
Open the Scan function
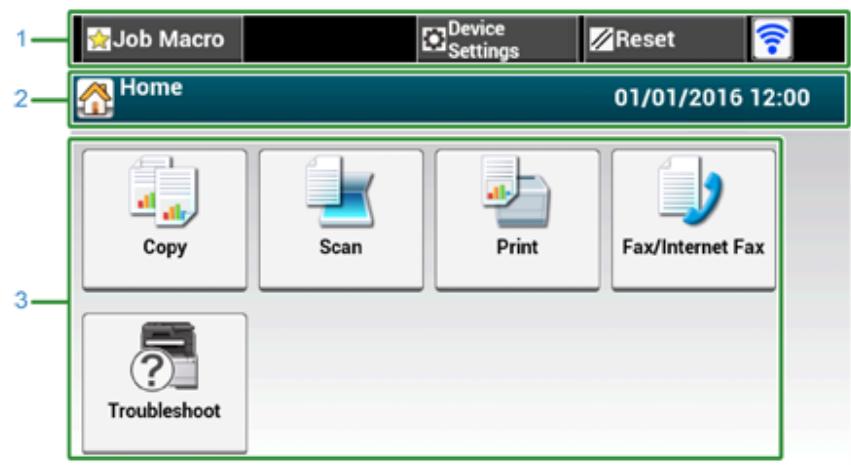(x=341, y=220)
